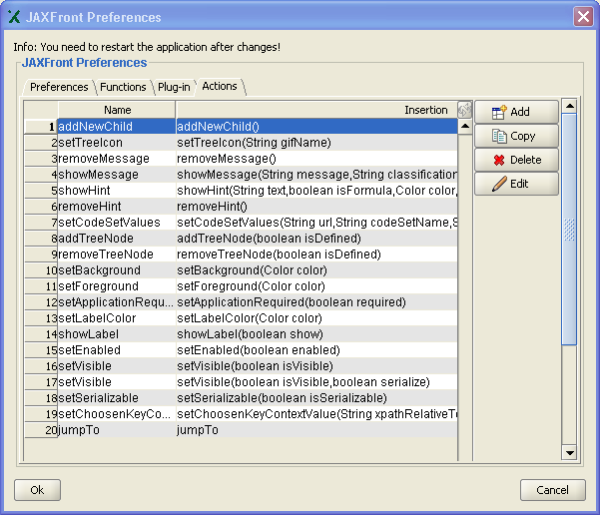
Task: Close the JAXFront Preferences window
Action: click(x=582, y=17)
